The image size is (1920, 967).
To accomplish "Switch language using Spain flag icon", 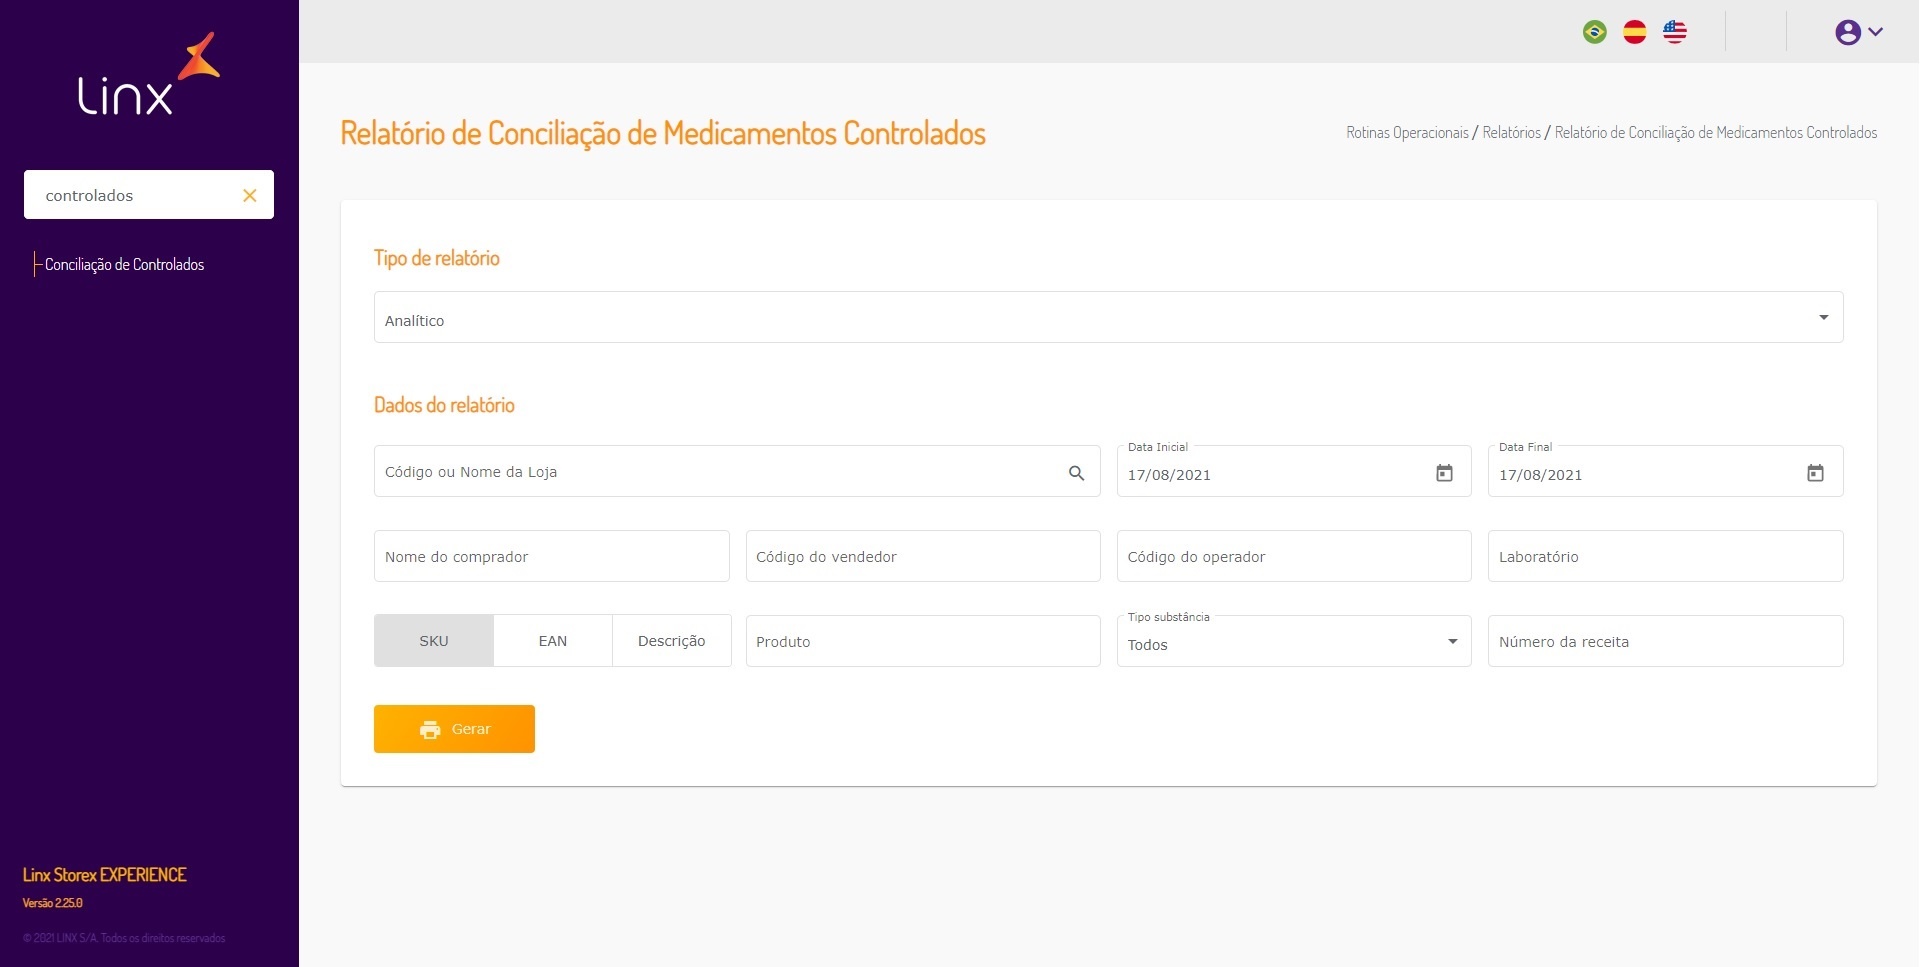I will point(1635,32).
